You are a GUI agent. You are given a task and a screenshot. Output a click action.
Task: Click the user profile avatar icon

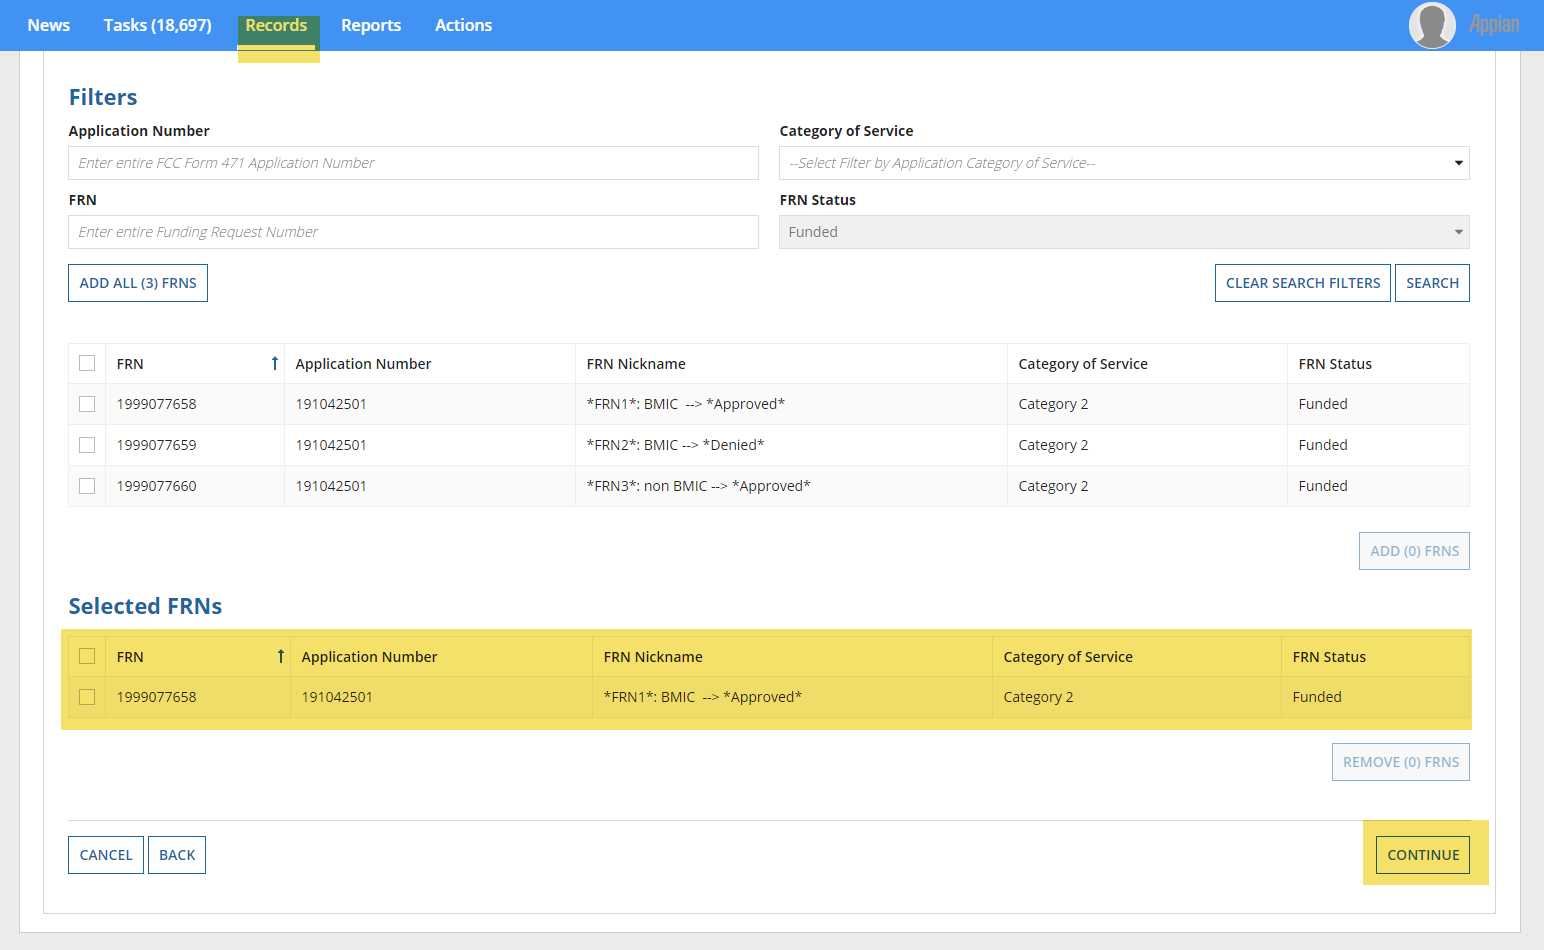click(x=1431, y=25)
